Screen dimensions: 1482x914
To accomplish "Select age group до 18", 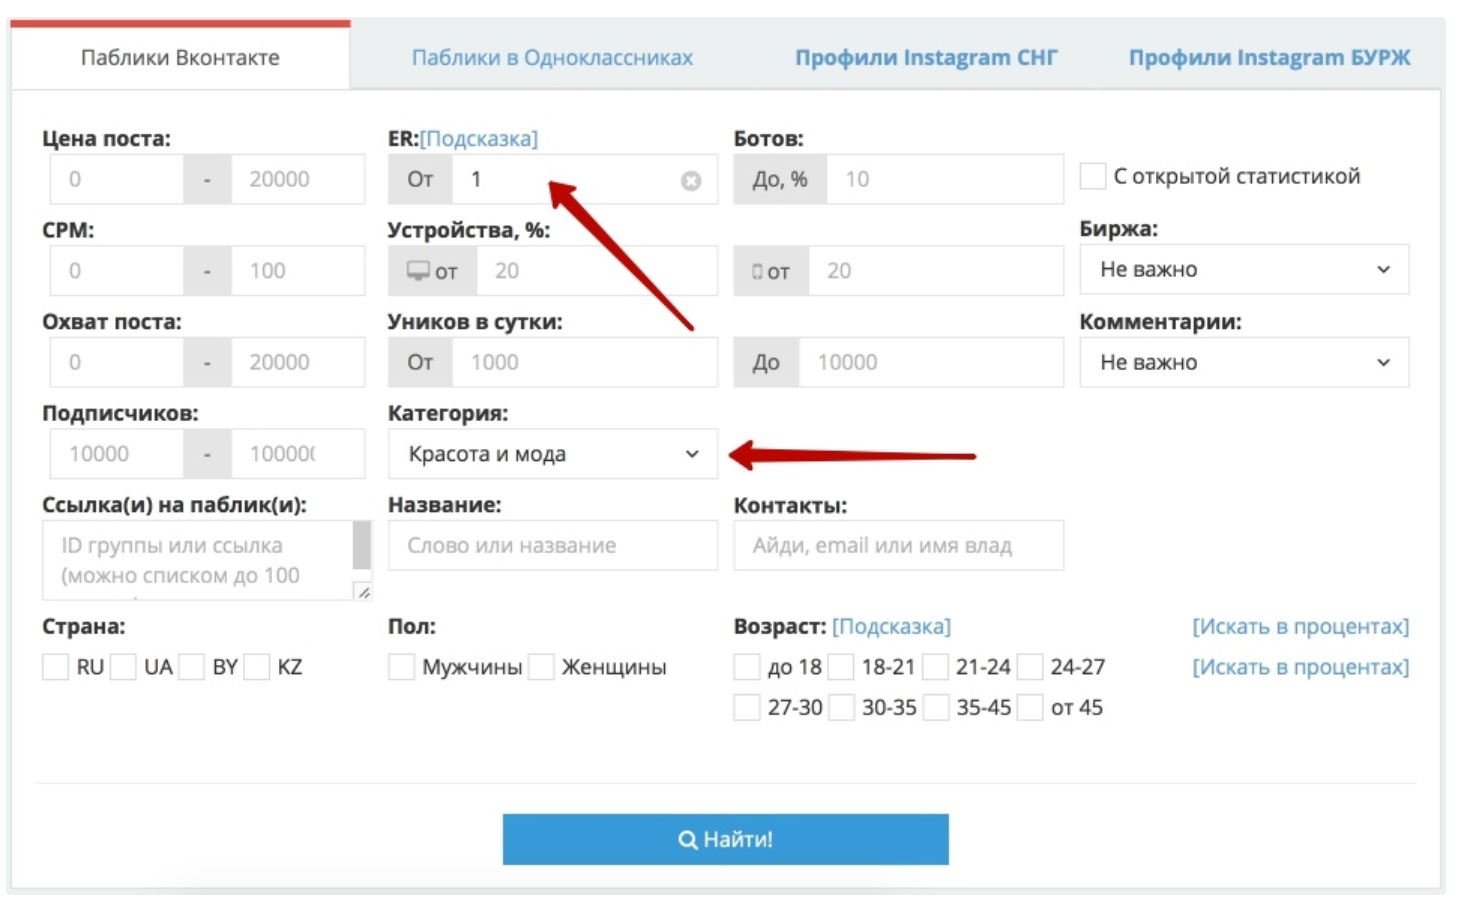I will point(747,667).
